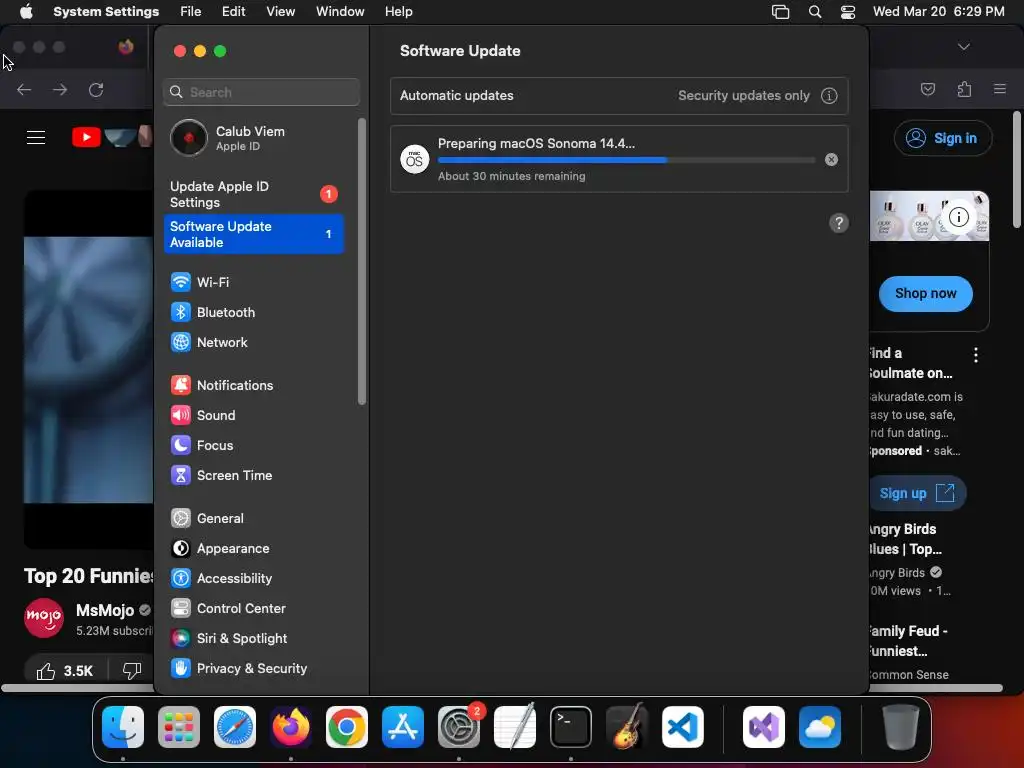Viewport: 1024px width, 768px height.
Task: Open Spotlight search in menu bar
Action: click(x=815, y=12)
